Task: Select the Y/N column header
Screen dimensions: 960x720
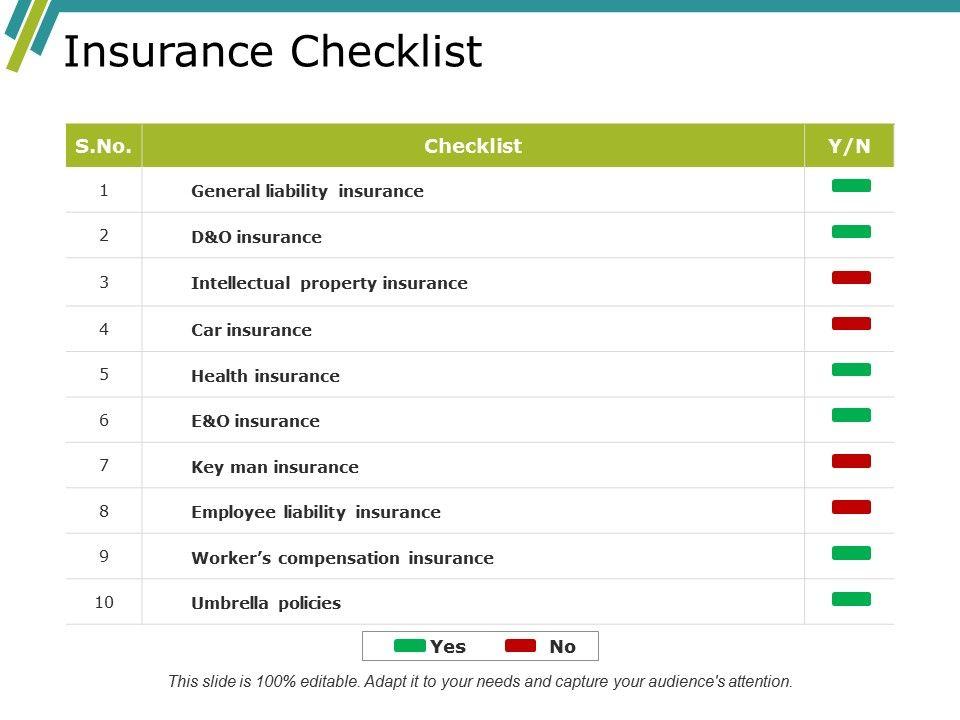Action: tap(849, 146)
